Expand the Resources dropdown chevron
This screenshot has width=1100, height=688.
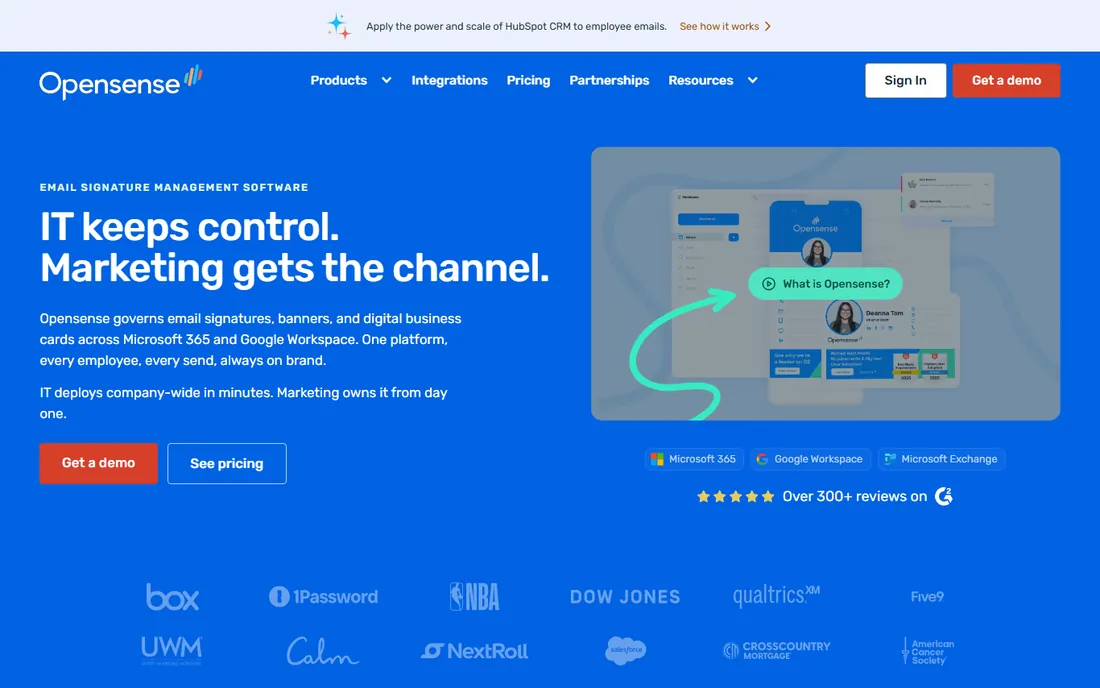click(752, 81)
